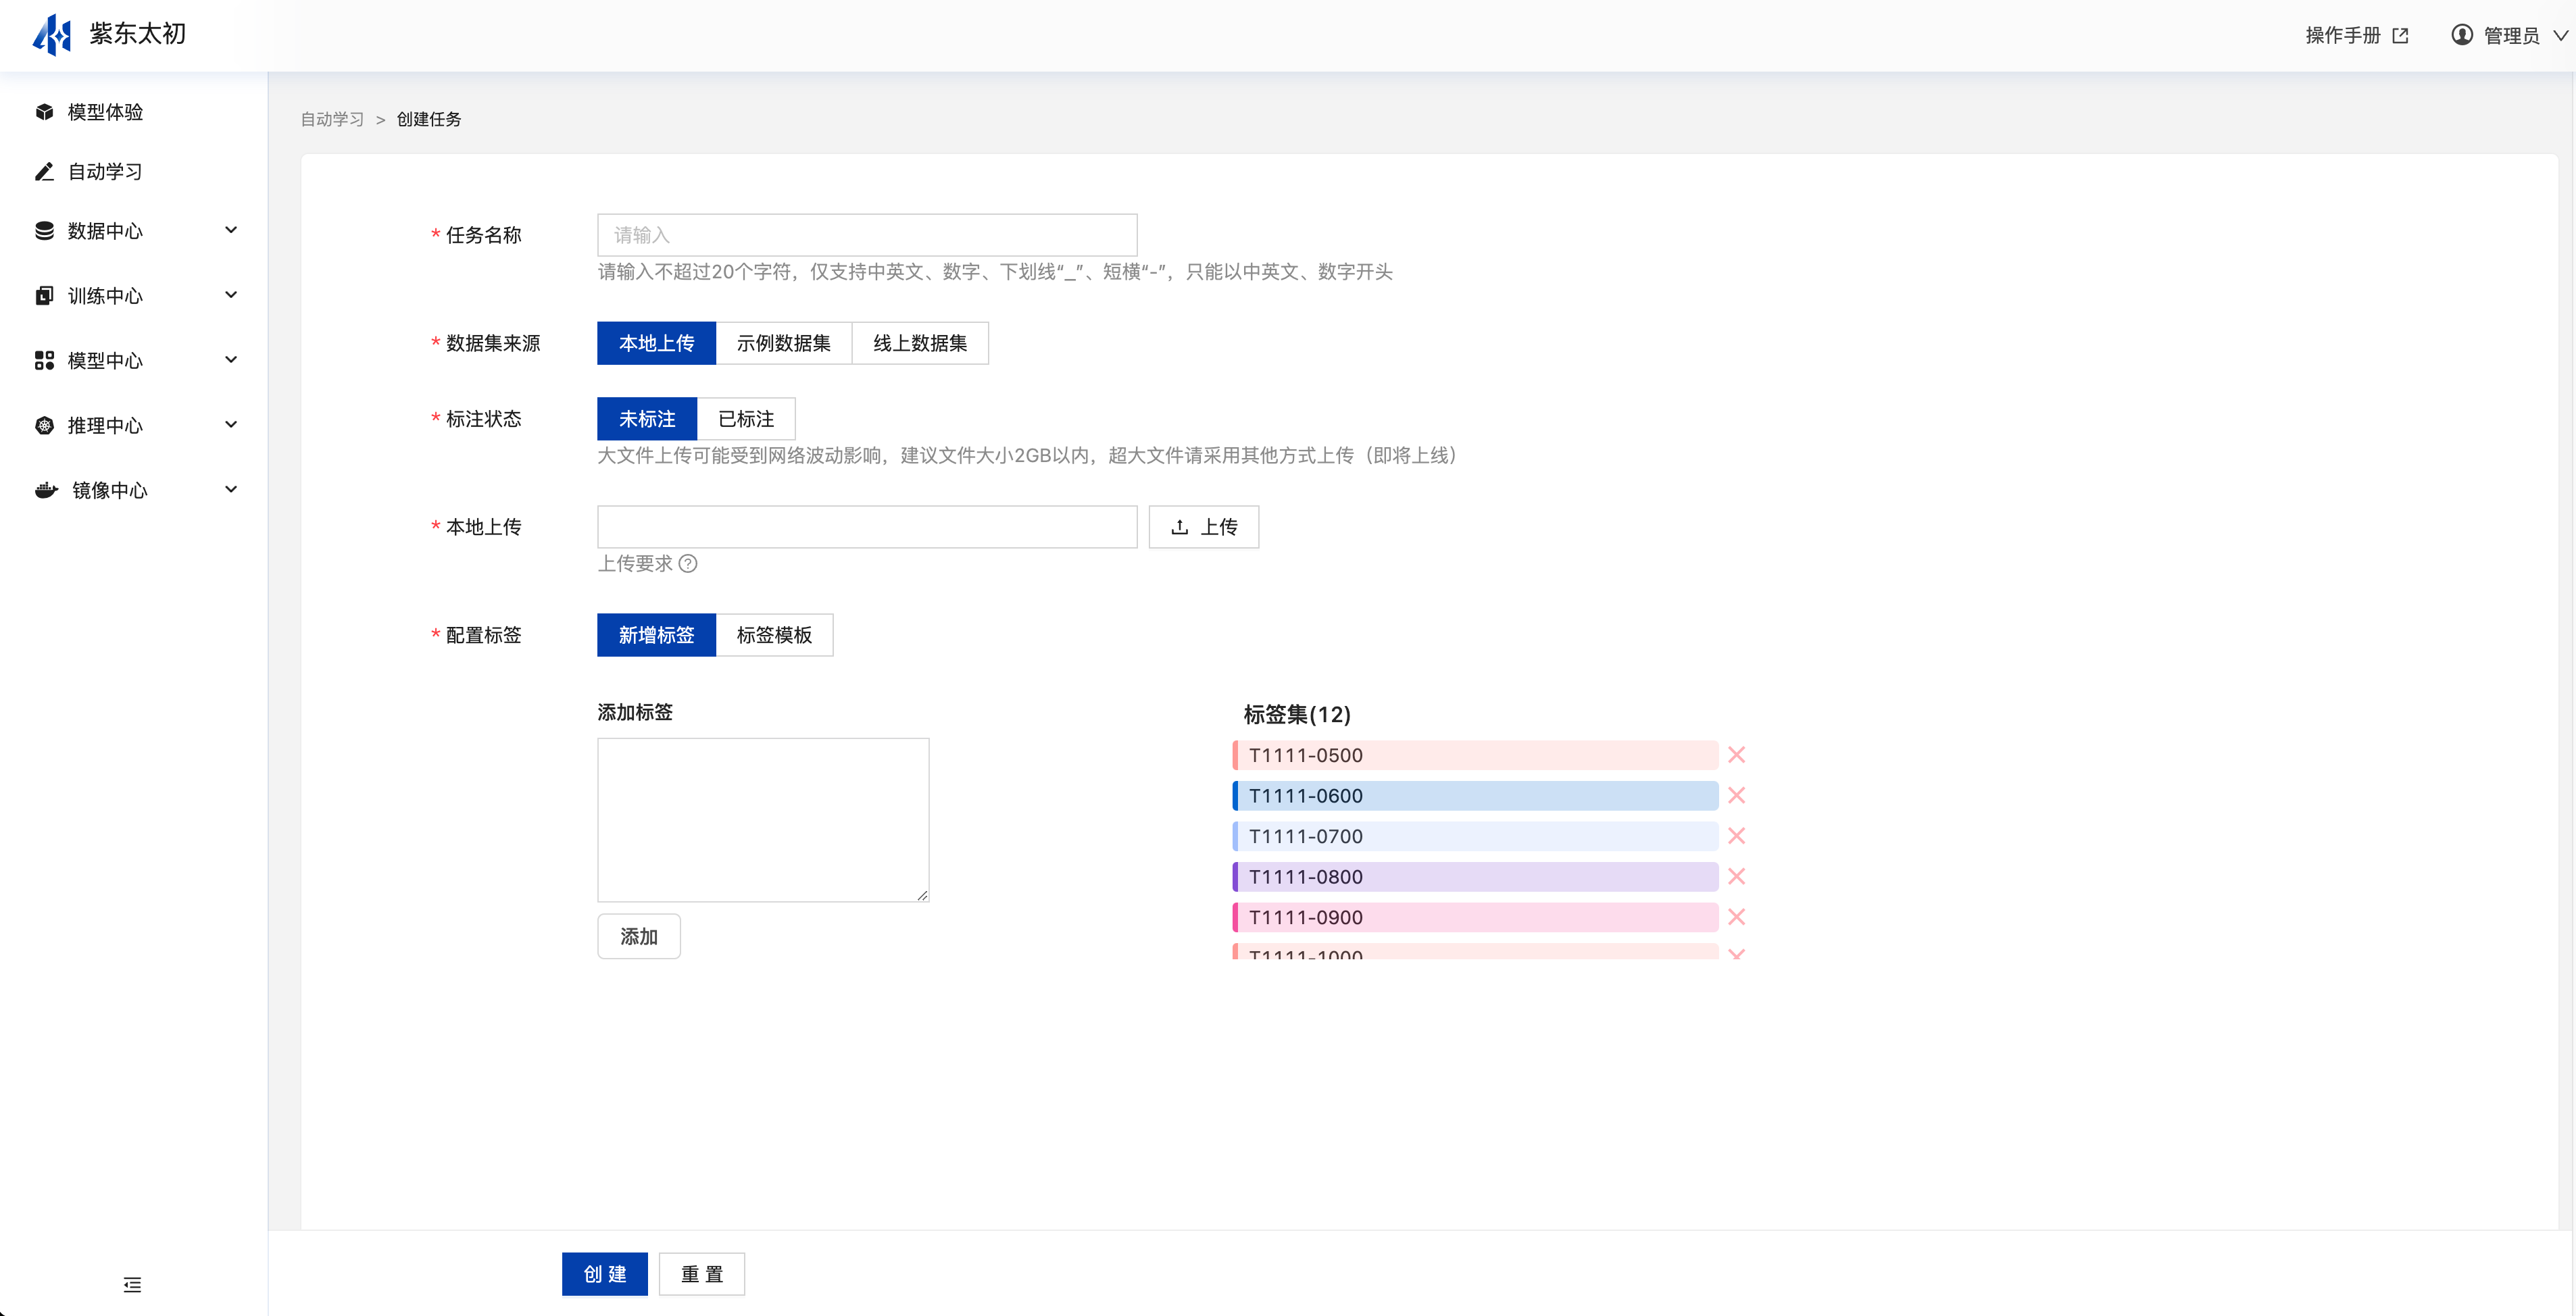The width and height of the screenshot is (2576, 1316).
Task: Click the 添加 tag button
Action: click(x=639, y=937)
